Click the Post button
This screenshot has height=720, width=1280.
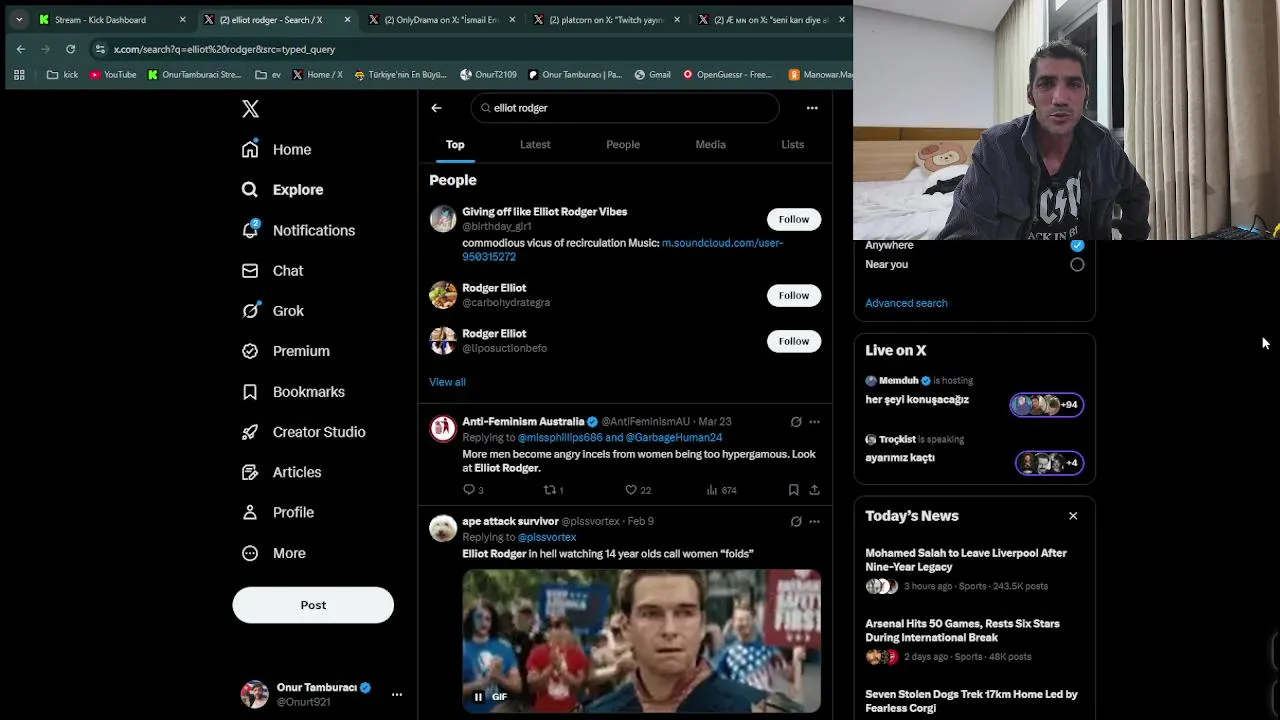[x=313, y=605]
